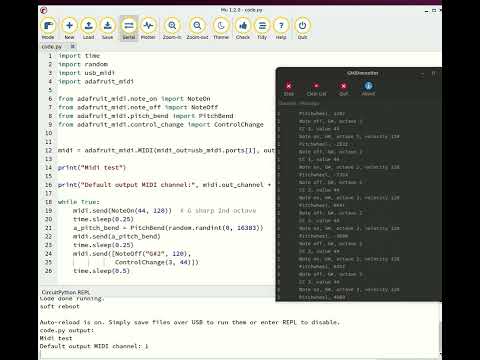Click line 2 'import random'
The image size is (480, 360).
[x=83, y=64]
